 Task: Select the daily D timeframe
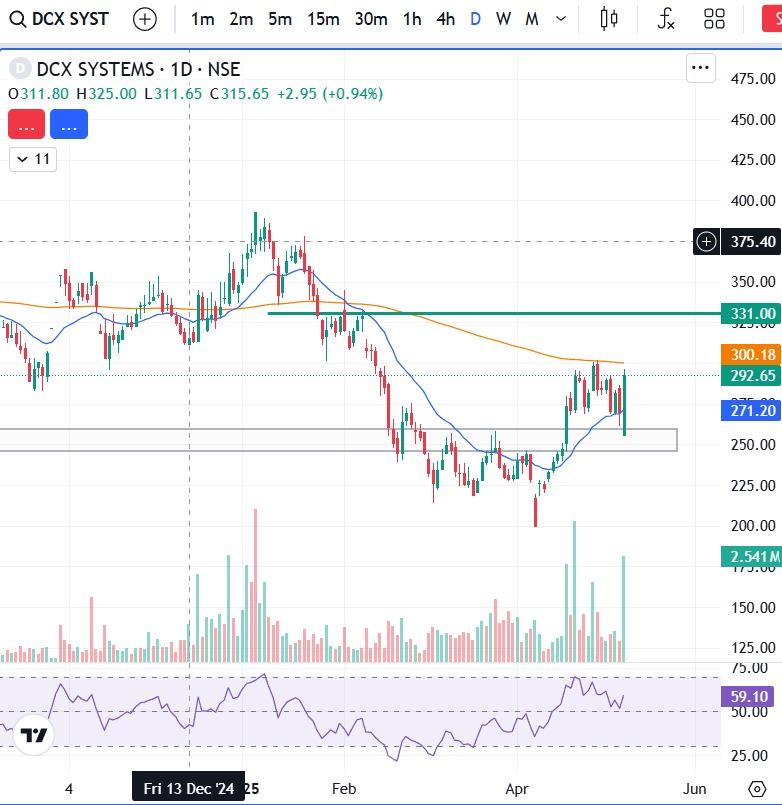475,20
